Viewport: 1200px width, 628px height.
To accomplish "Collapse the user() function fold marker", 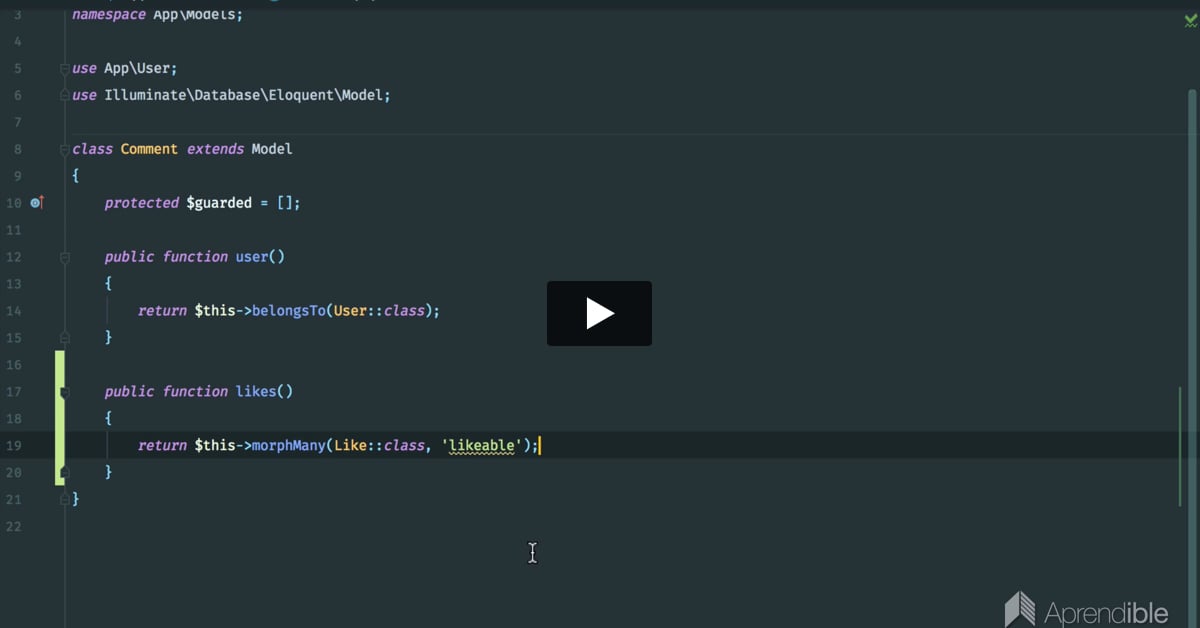I will click(x=65, y=257).
